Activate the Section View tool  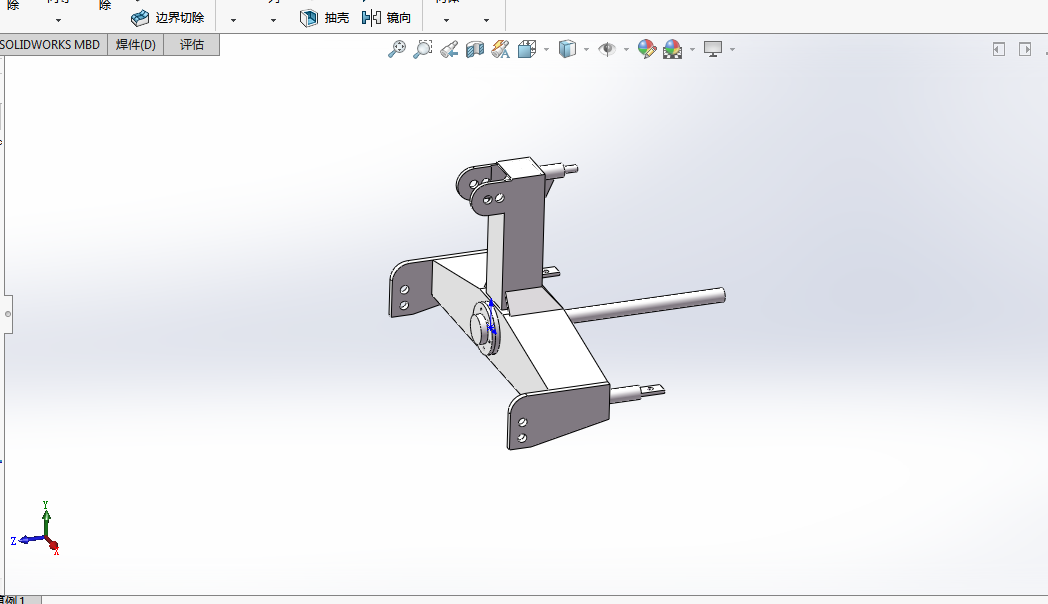click(475, 49)
